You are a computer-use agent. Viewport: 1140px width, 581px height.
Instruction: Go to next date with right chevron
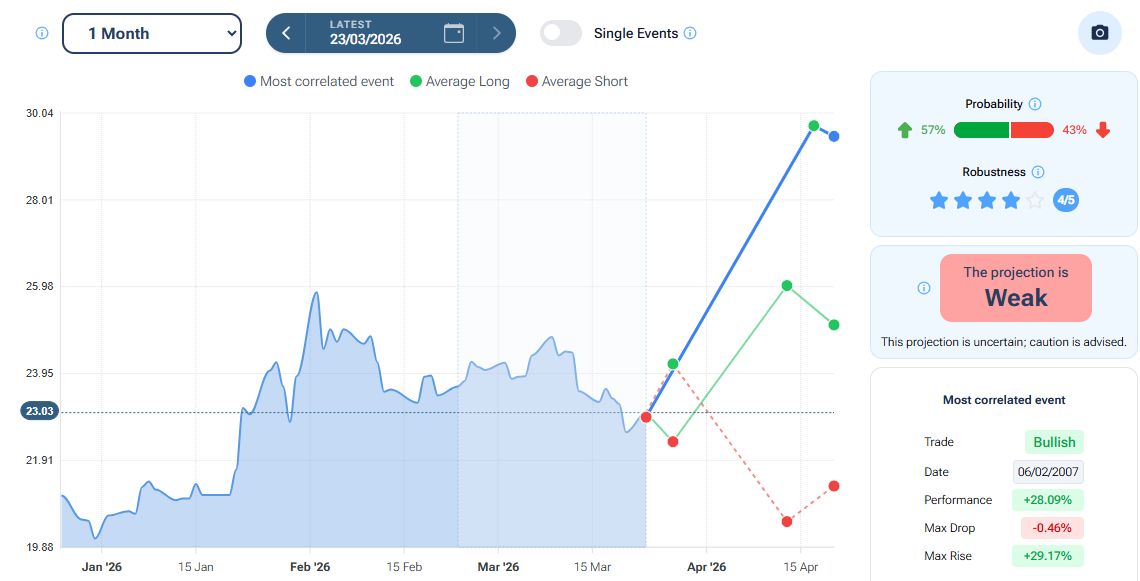click(x=496, y=33)
